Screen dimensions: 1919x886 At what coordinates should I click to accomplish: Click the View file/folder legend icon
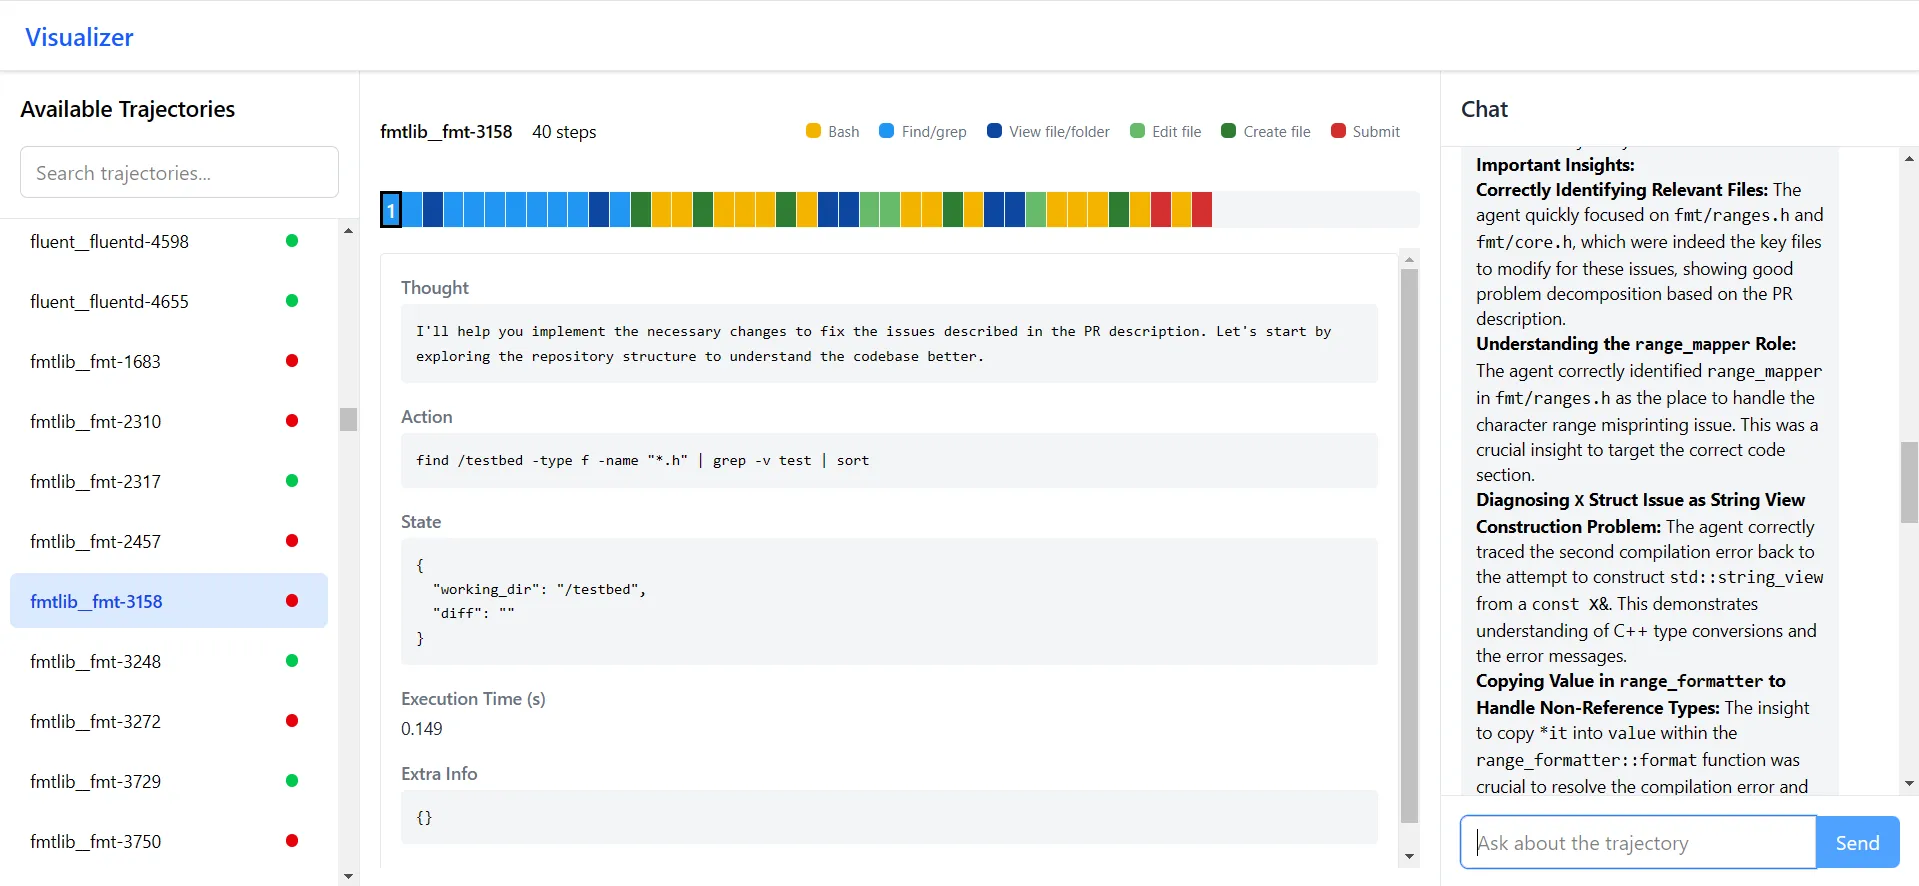click(994, 131)
